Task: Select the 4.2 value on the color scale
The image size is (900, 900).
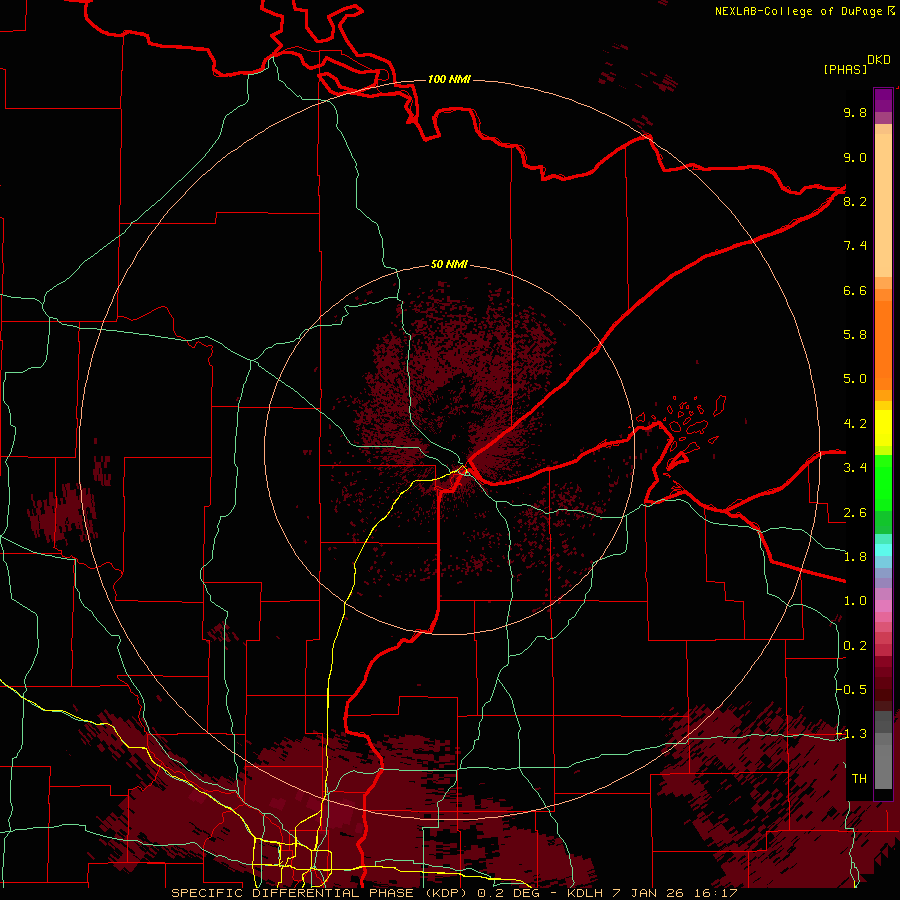Action: 855,424
